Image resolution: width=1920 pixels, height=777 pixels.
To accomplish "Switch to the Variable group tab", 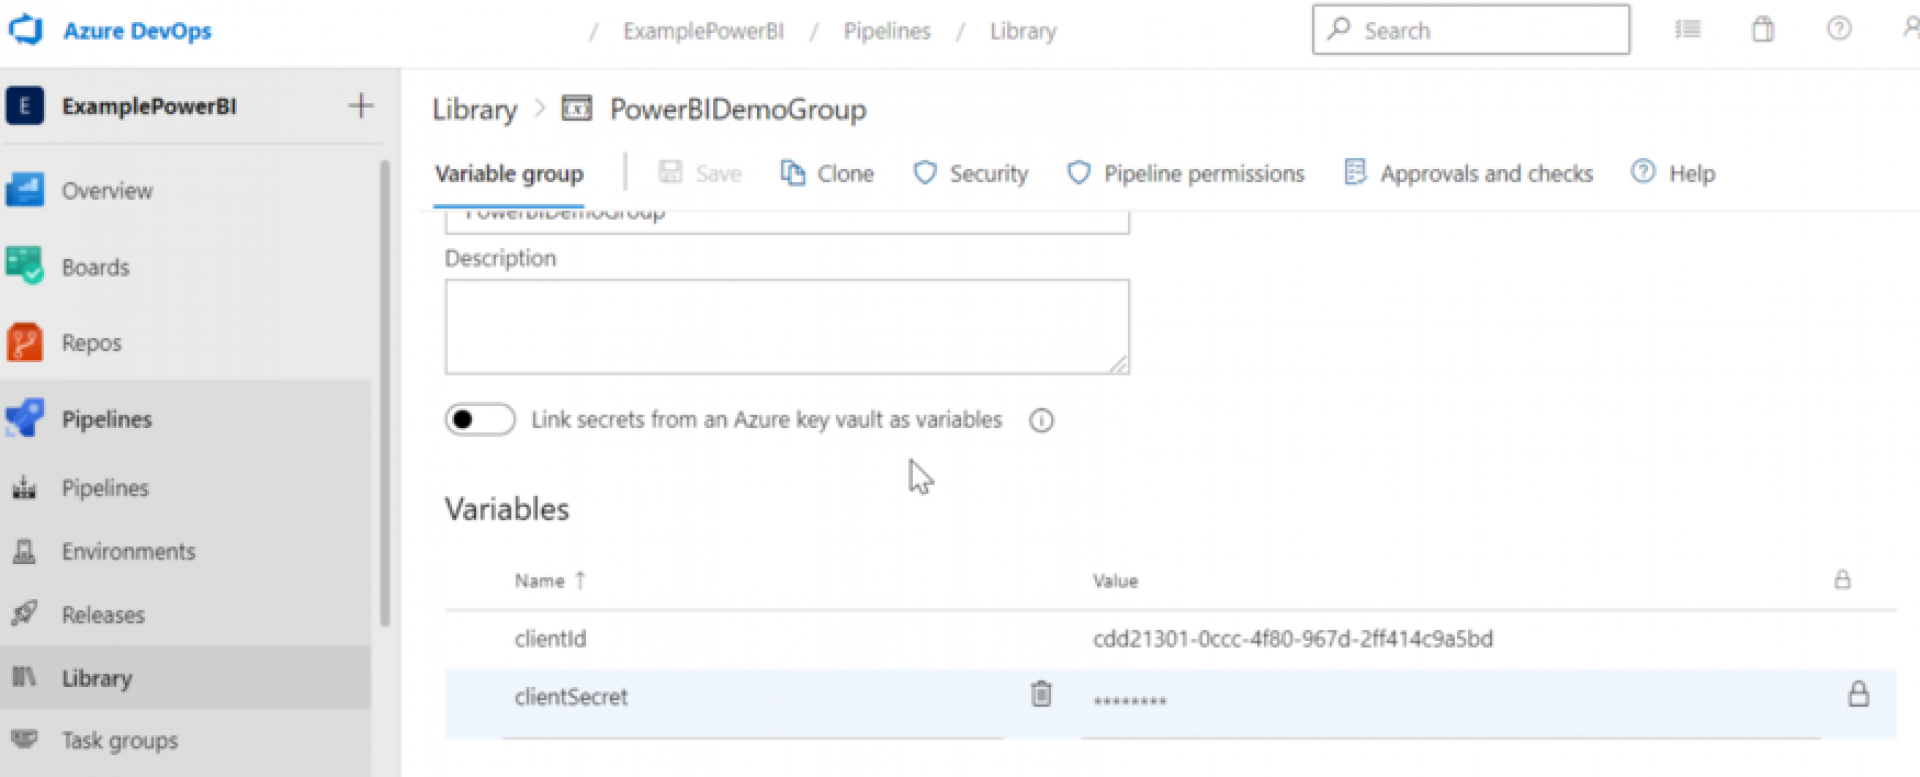I will point(509,173).
